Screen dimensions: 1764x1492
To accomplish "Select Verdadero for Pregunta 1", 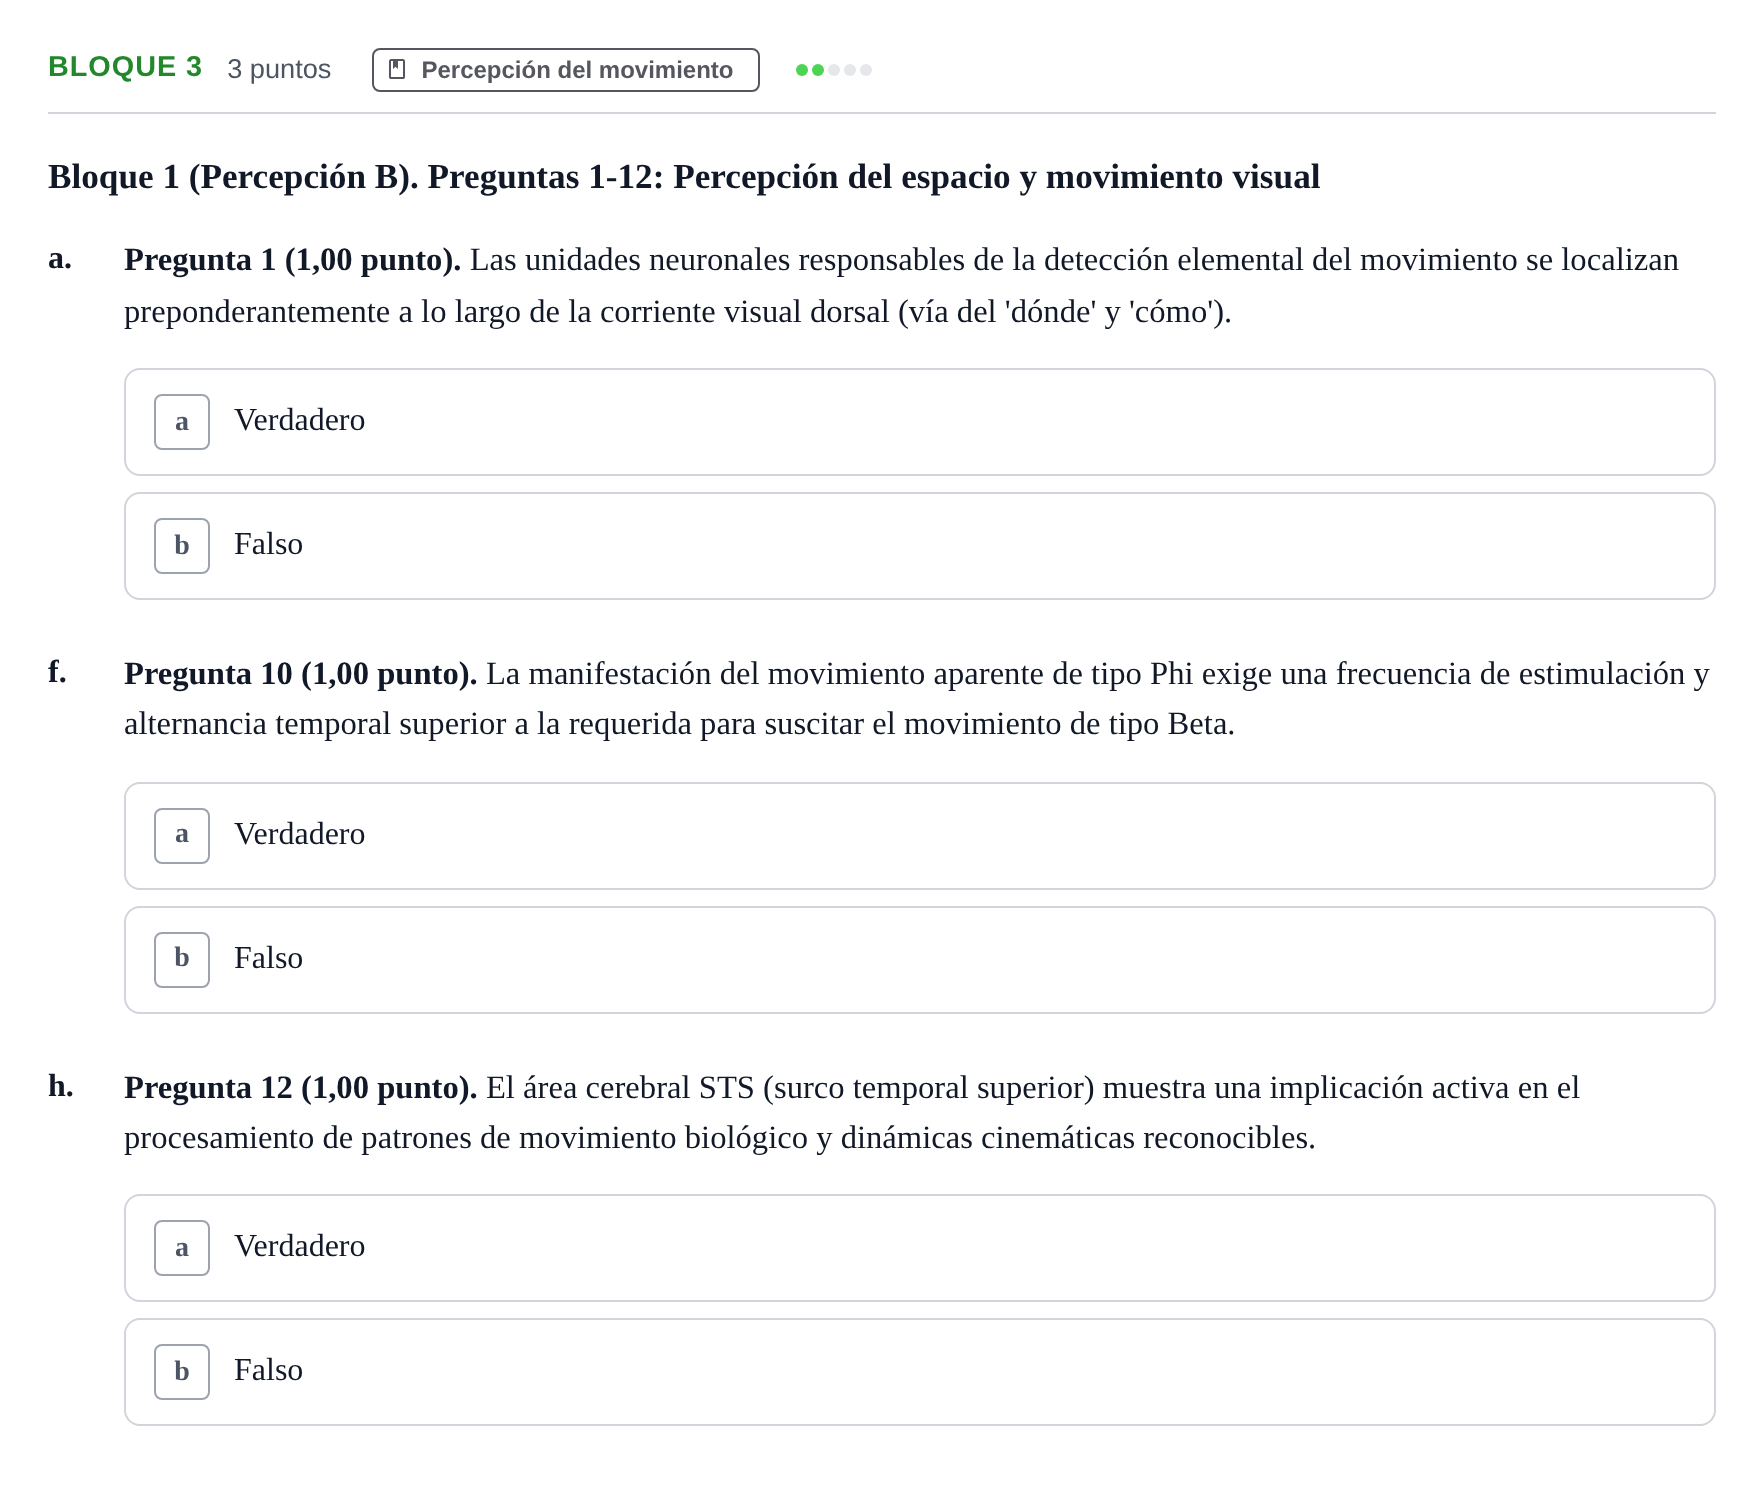I will click(919, 422).
